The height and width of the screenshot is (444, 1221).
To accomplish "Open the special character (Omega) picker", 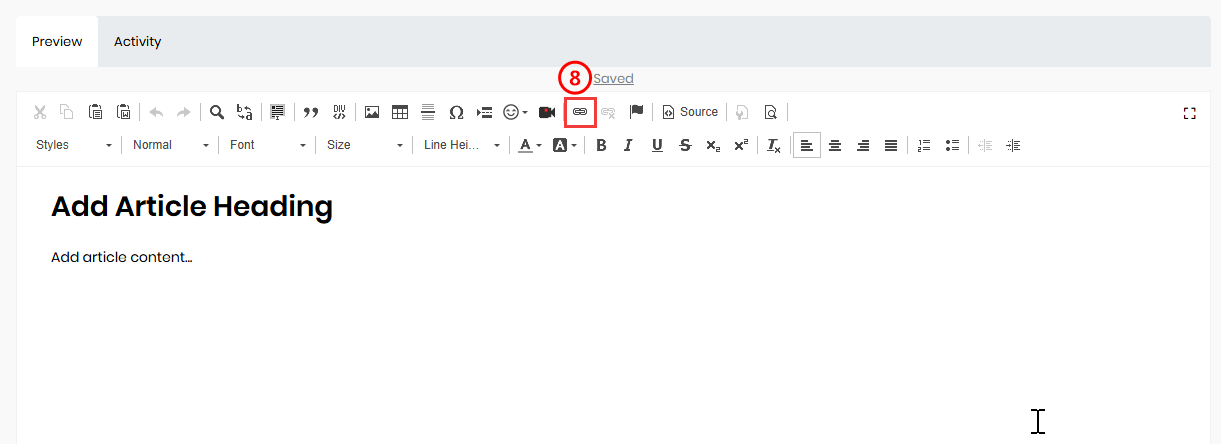I will tap(456, 112).
